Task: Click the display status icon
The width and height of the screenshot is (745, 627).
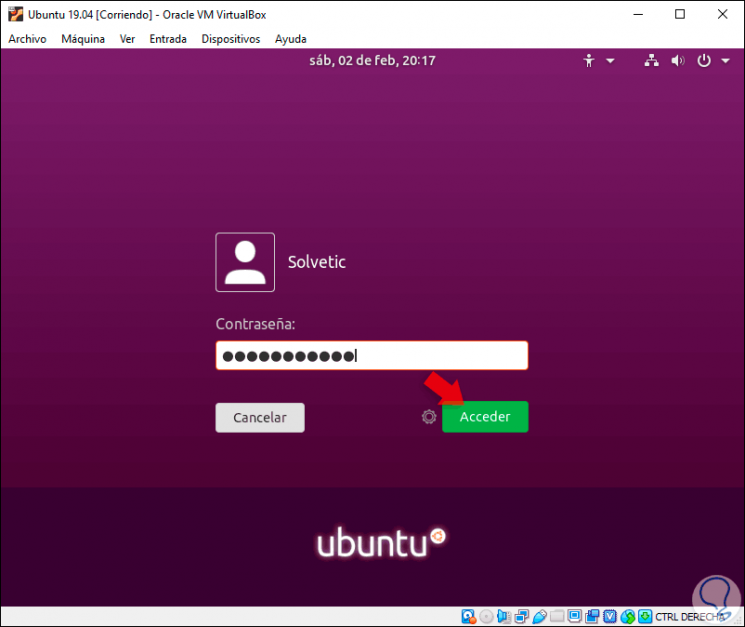Action: [574, 617]
